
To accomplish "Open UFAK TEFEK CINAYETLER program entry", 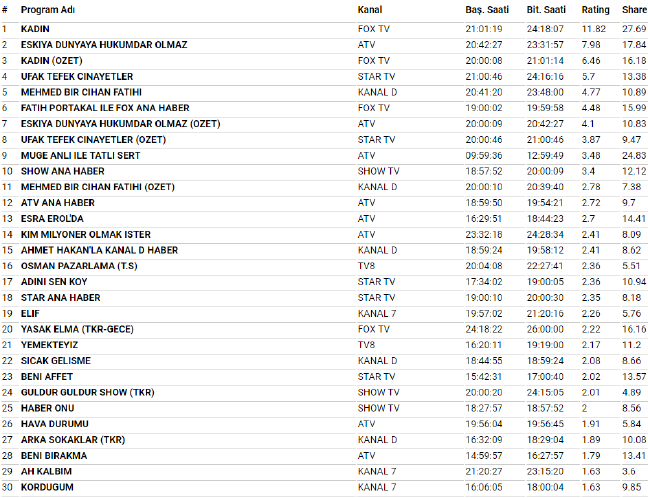I will click(x=77, y=76).
